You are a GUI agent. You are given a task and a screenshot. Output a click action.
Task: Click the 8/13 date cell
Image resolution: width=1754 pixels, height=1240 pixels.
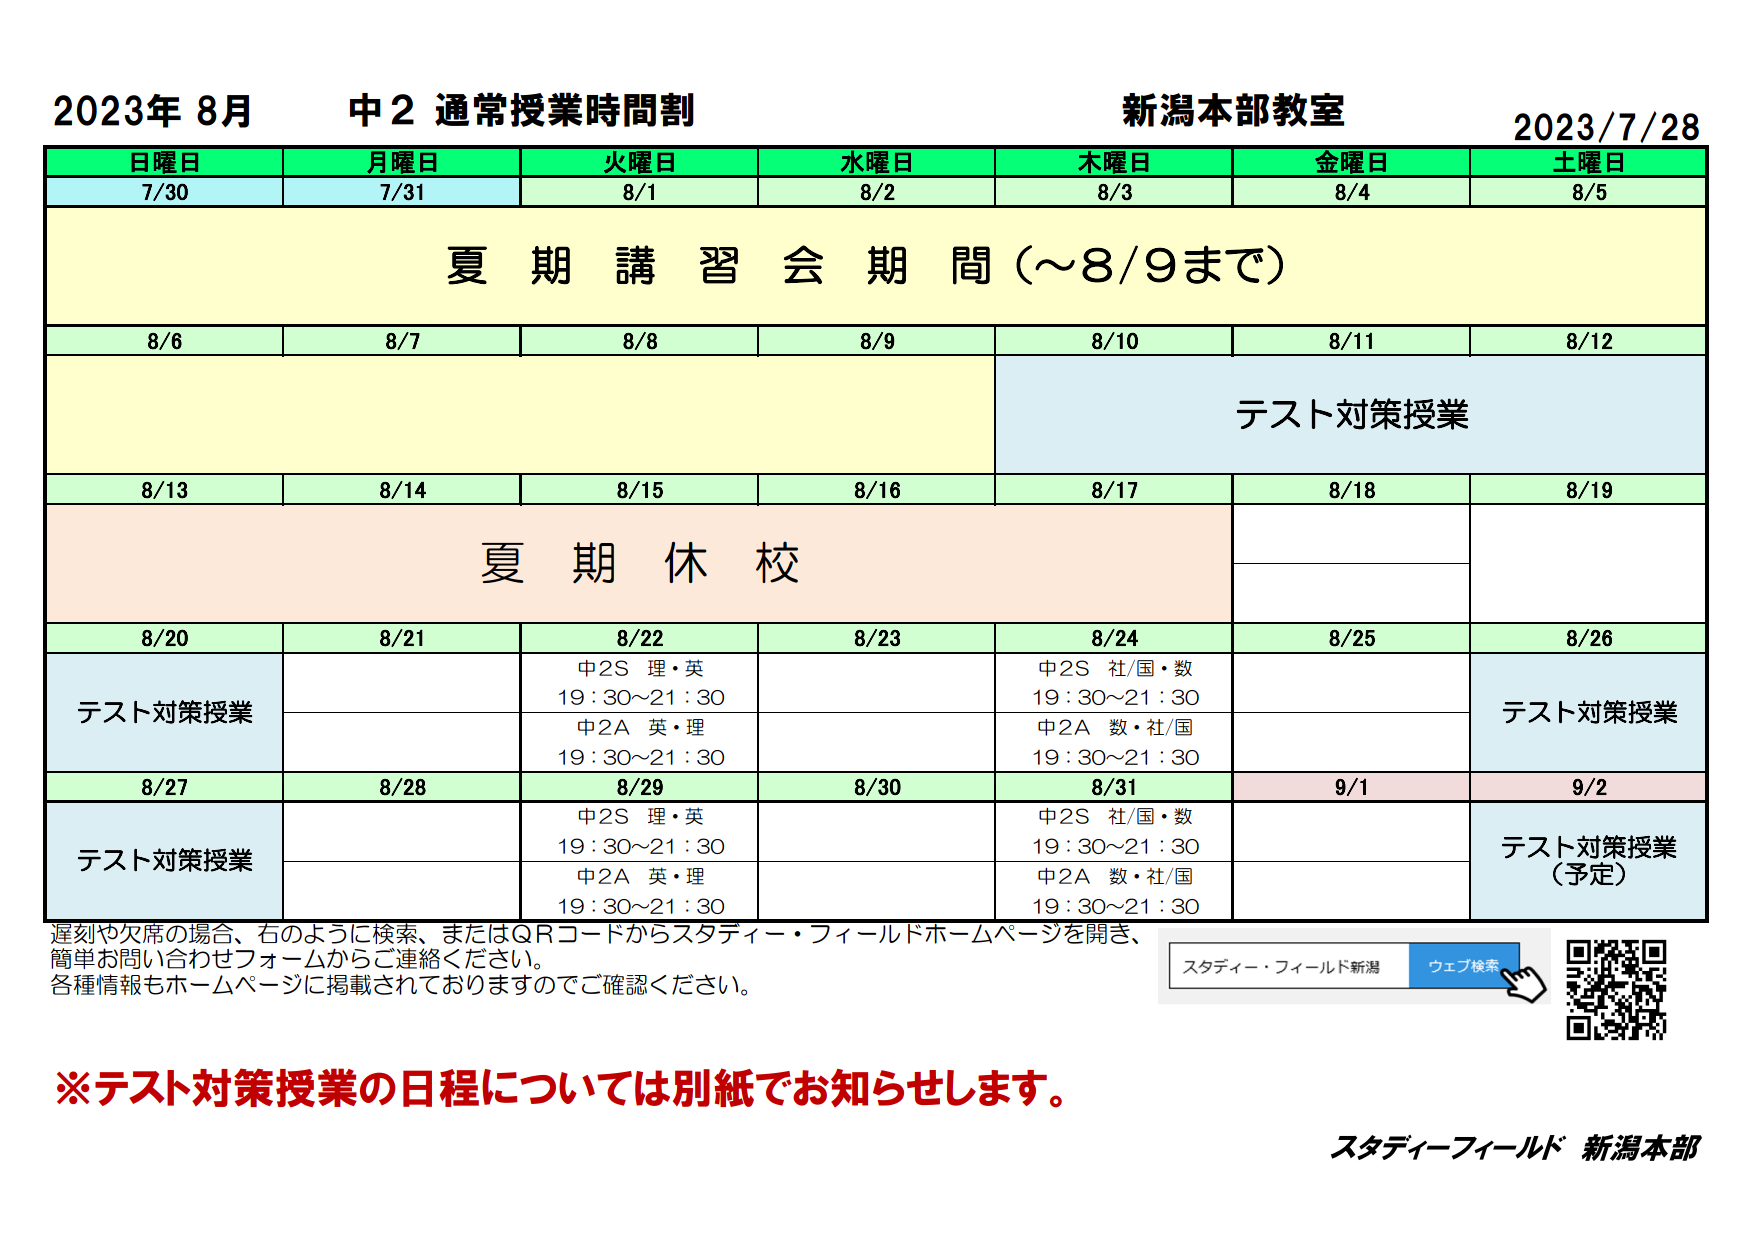[x=165, y=490]
